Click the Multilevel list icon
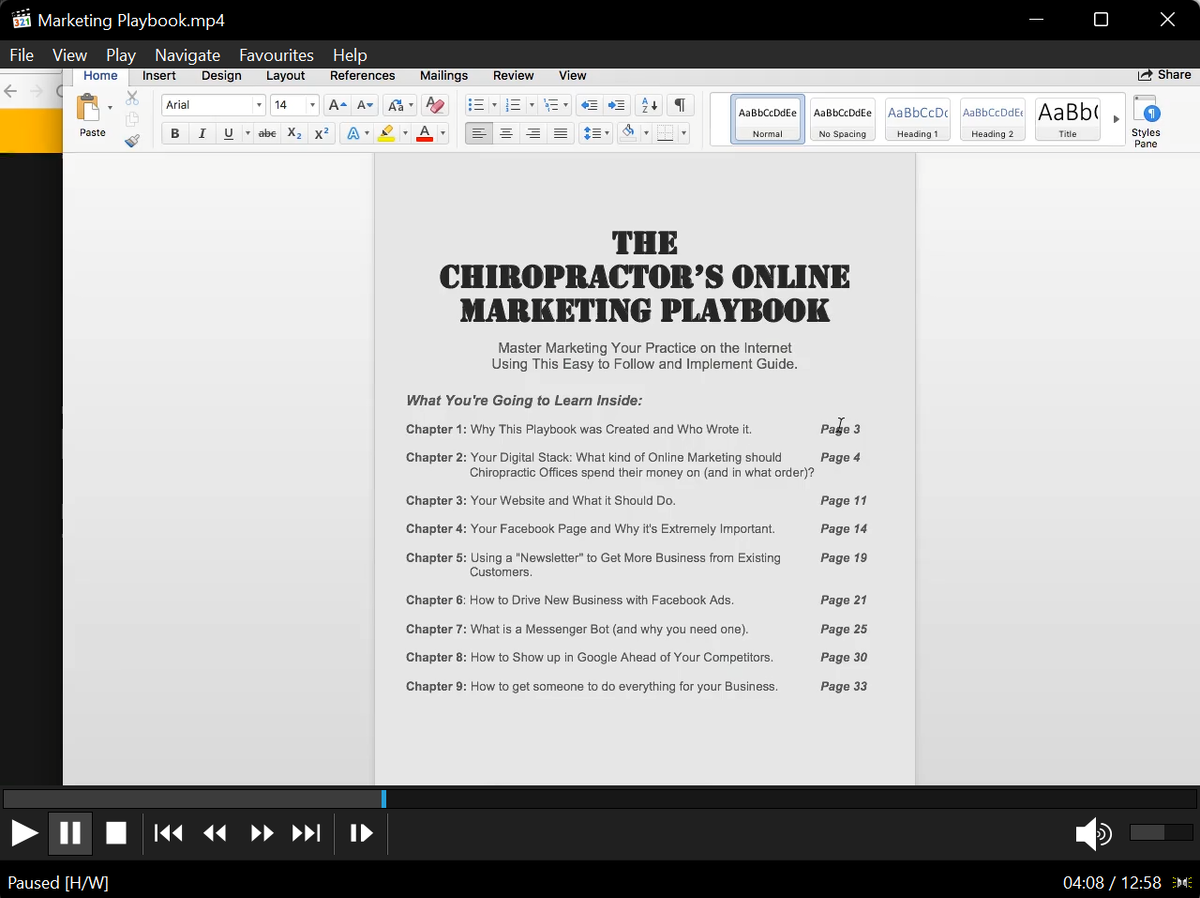1200x898 pixels. click(x=550, y=105)
